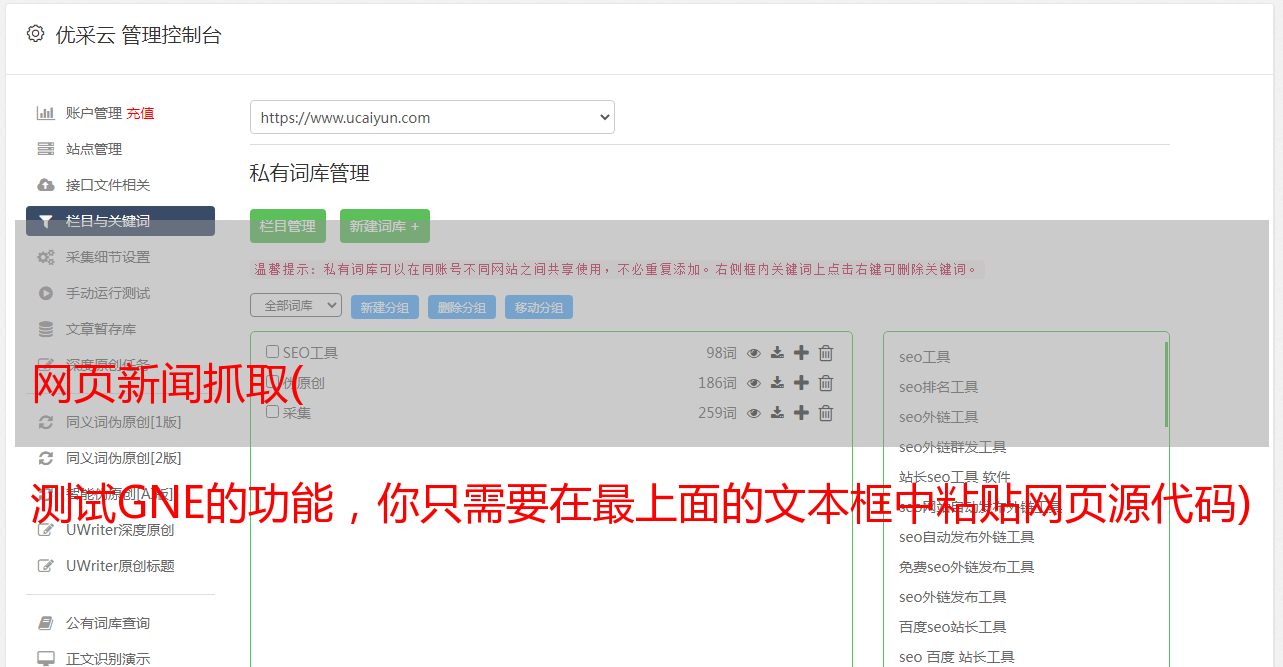The height and width of the screenshot is (667, 1283).
Task: Click the 259词 count for 采集
Action: (x=718, y=413)
